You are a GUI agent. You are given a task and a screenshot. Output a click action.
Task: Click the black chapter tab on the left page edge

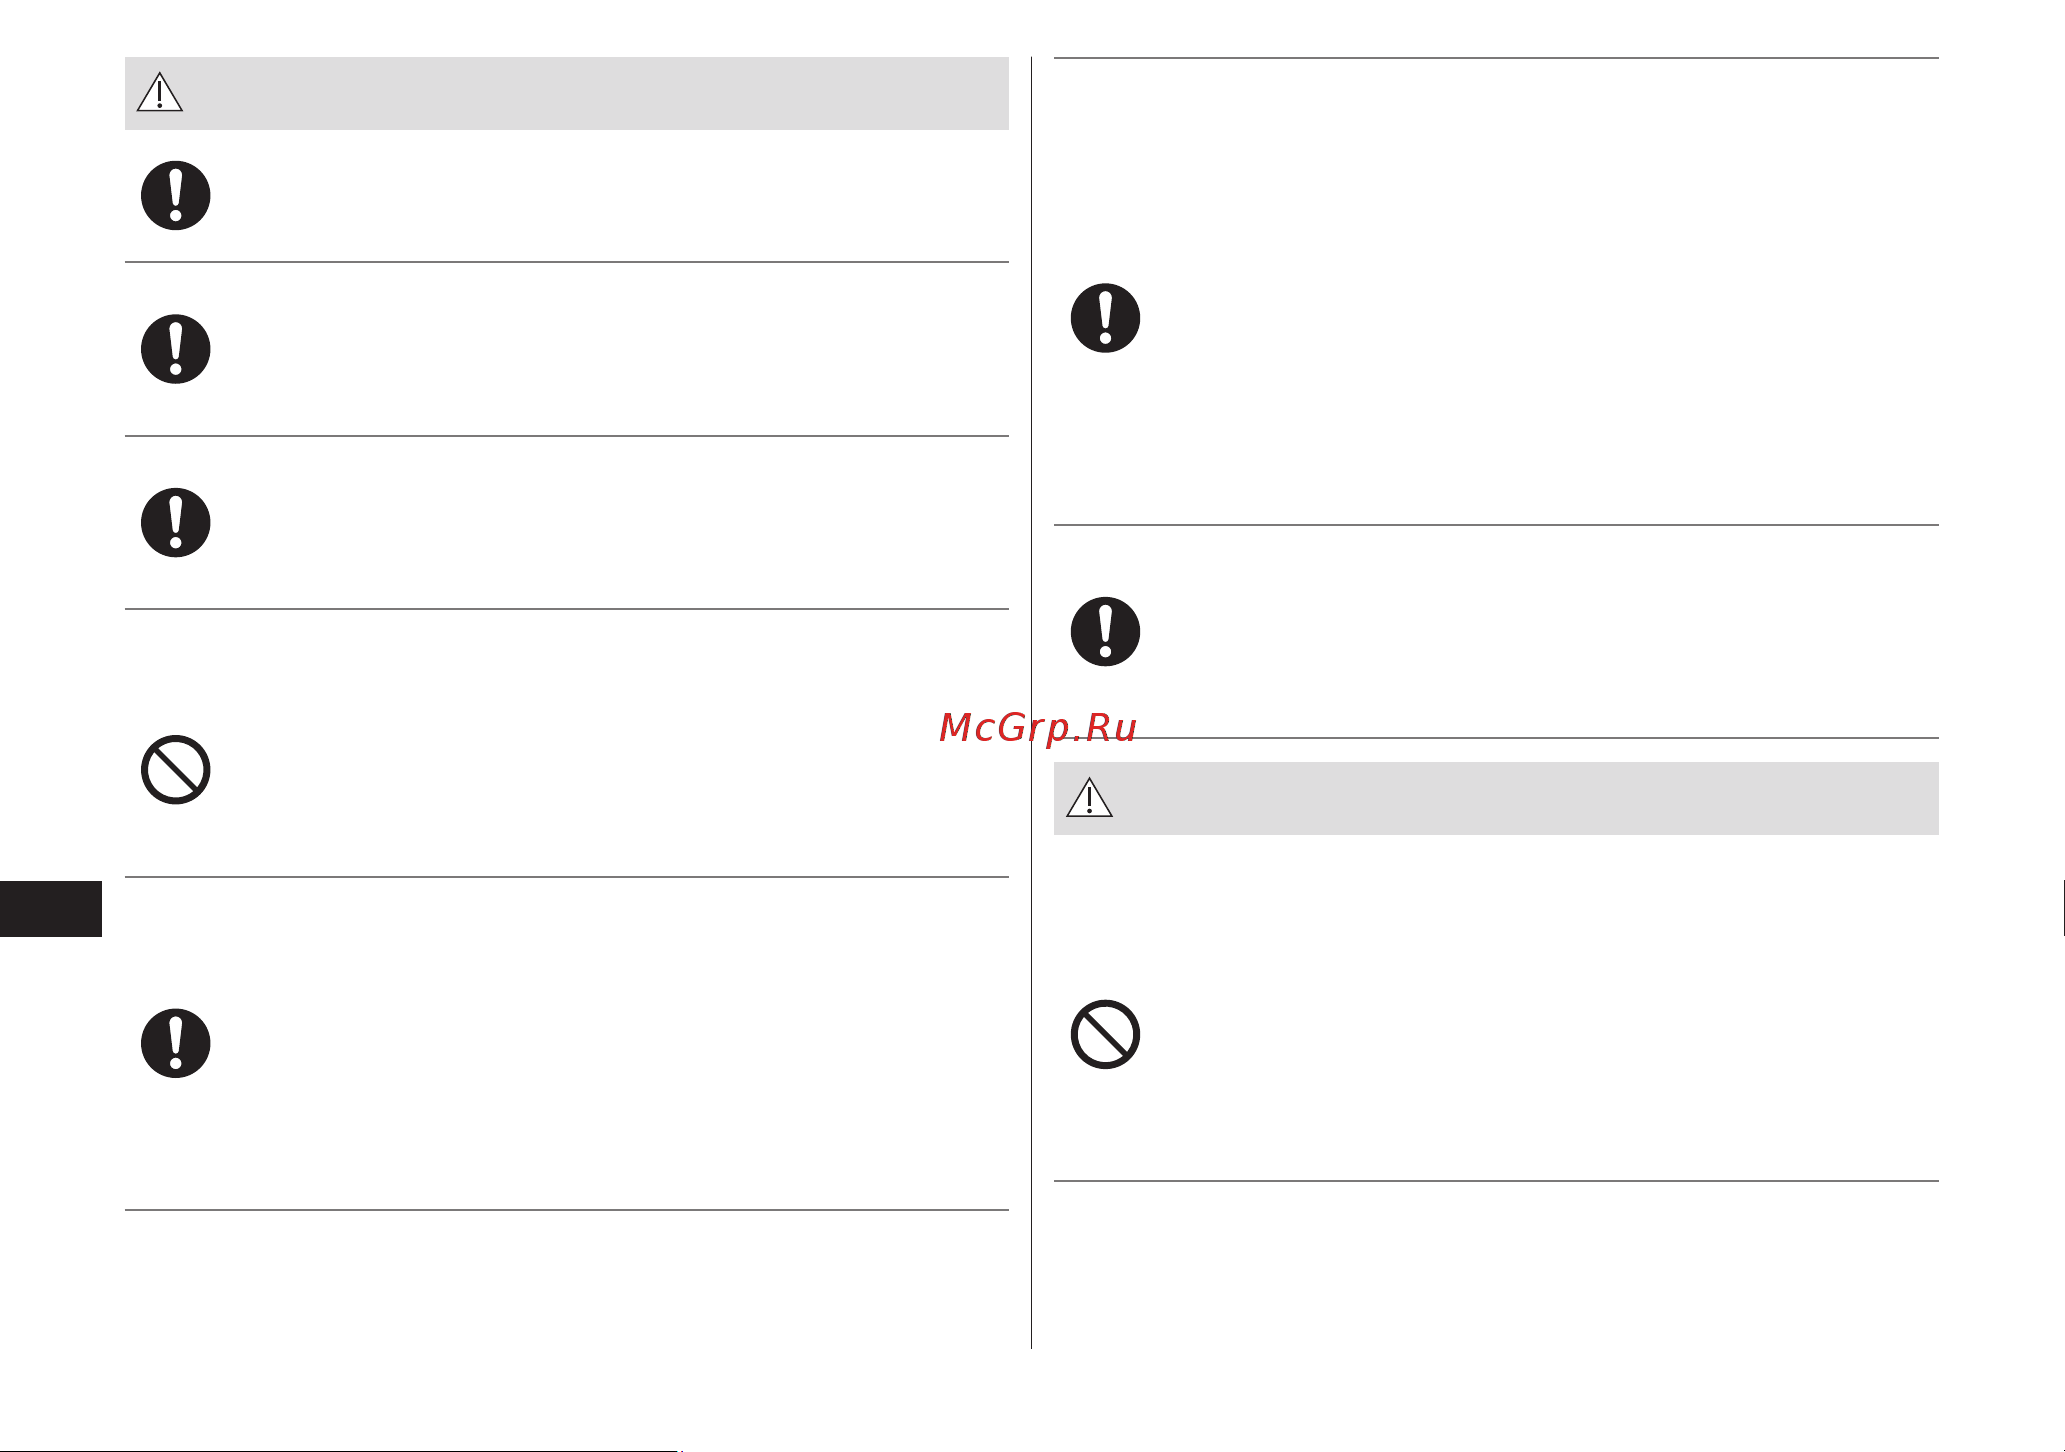click(x=51, y=909)
